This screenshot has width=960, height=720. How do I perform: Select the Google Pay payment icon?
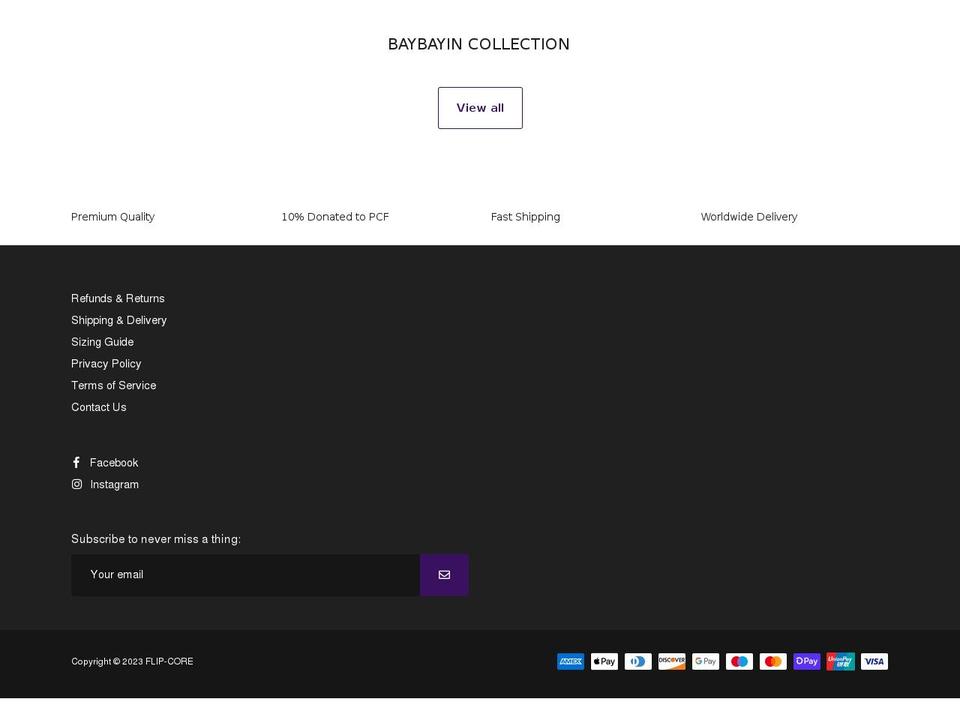[705, 661]
